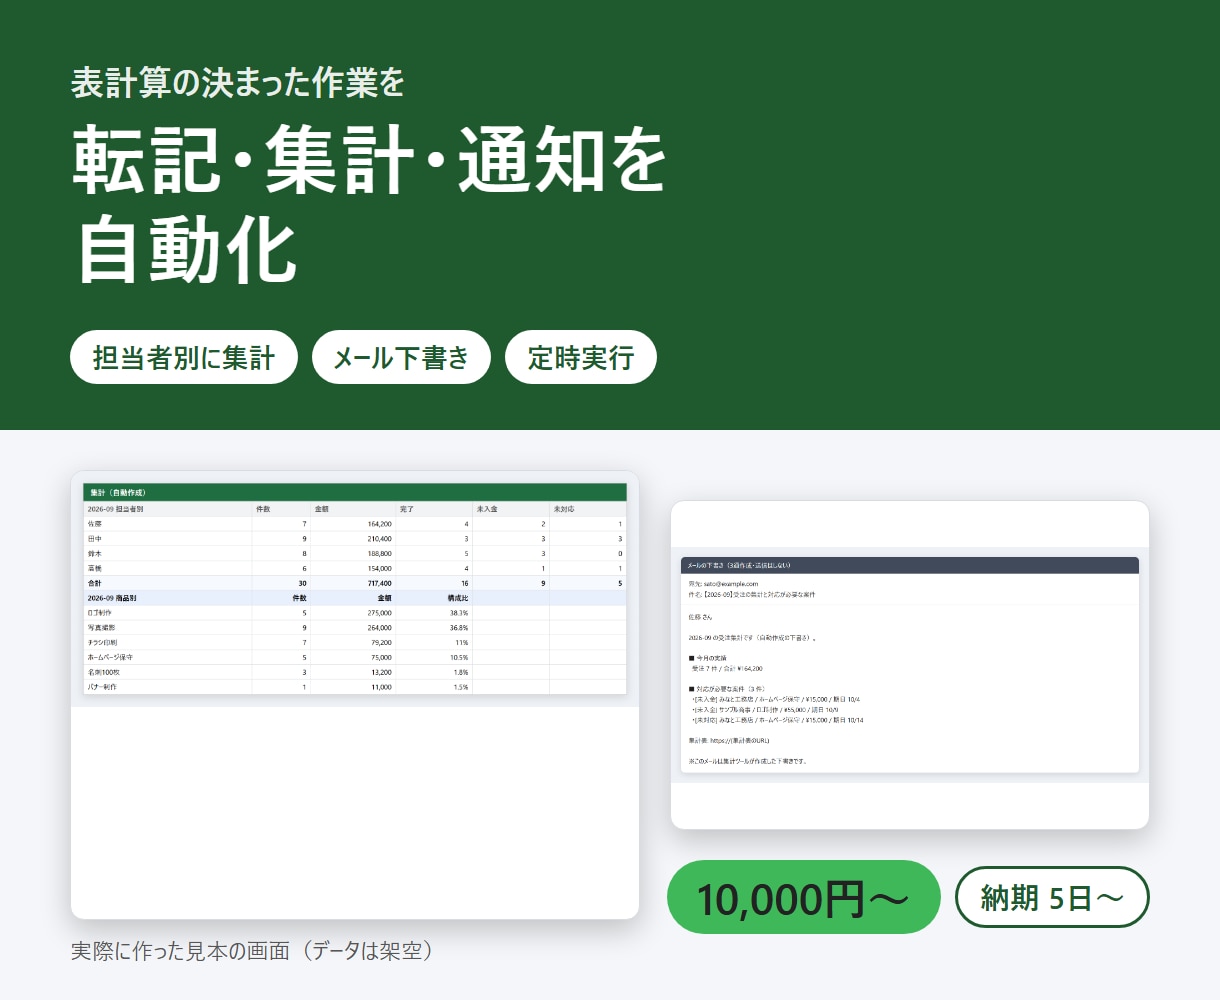
Task: Select the チラシ印刷 product row
Action: tap(355, 643)
